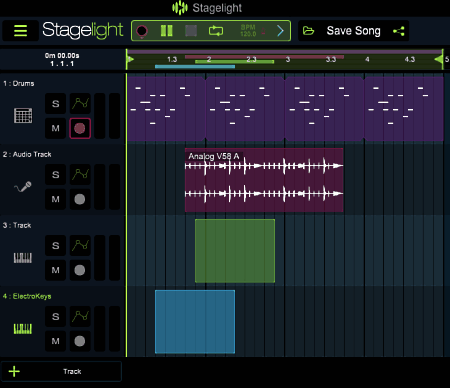The width and height of the screenshot is (450, 388).
Task: Click the loop start marker on the timeline
Action: [x=130, y=60]
